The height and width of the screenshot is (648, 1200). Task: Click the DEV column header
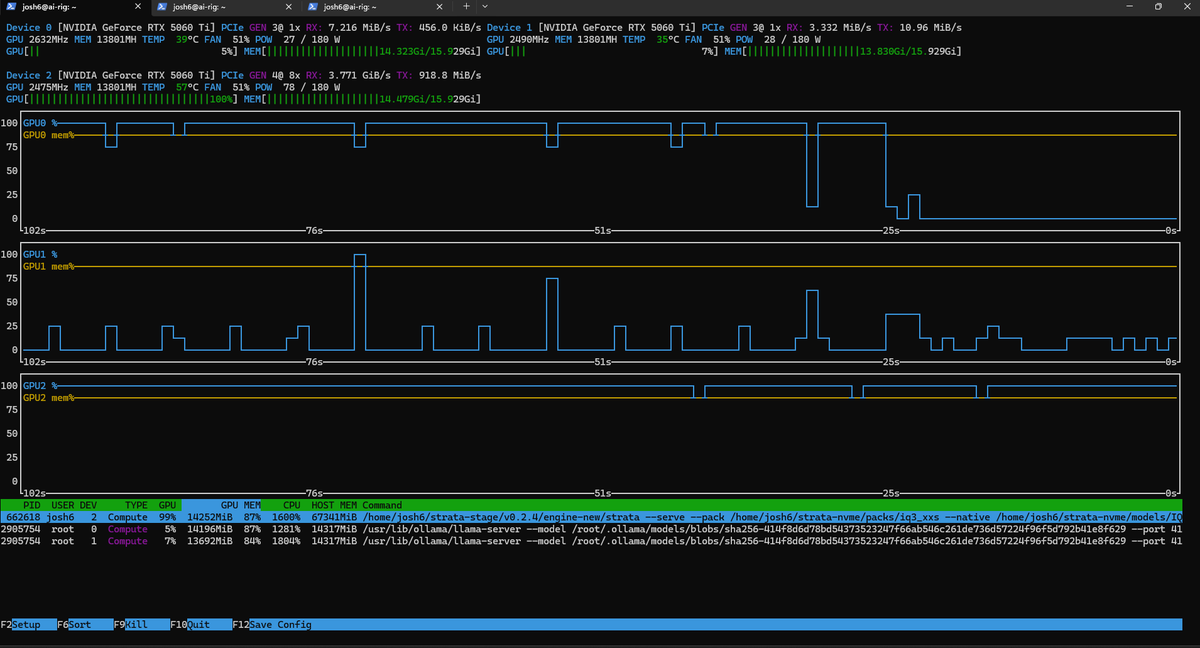tap(88, 505)
